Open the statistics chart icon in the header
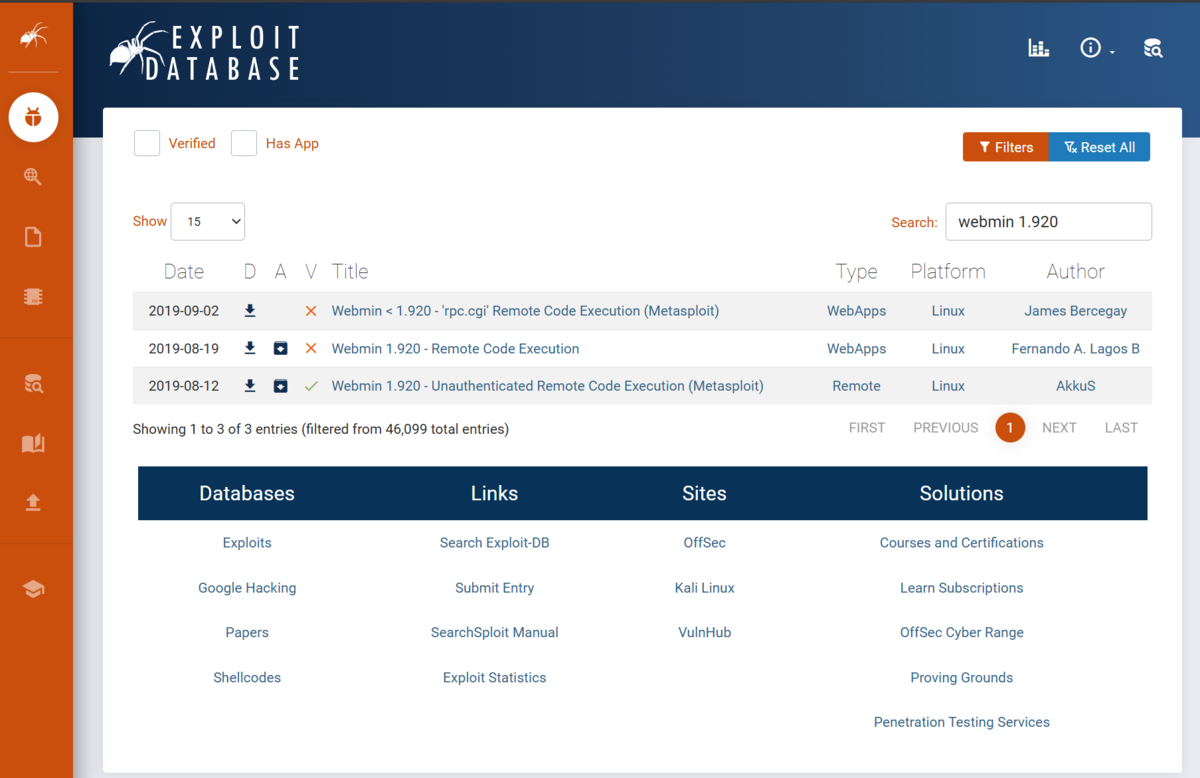 point(1039,48)
